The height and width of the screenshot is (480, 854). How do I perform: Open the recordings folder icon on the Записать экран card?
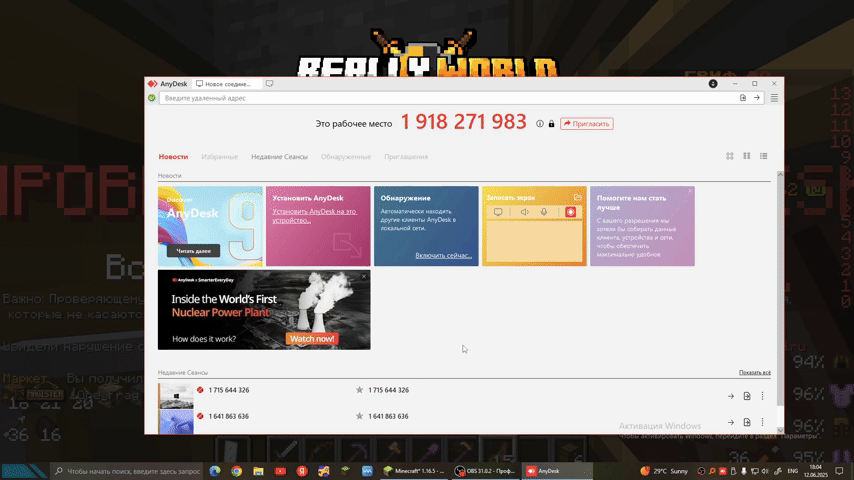click(578, 197)
